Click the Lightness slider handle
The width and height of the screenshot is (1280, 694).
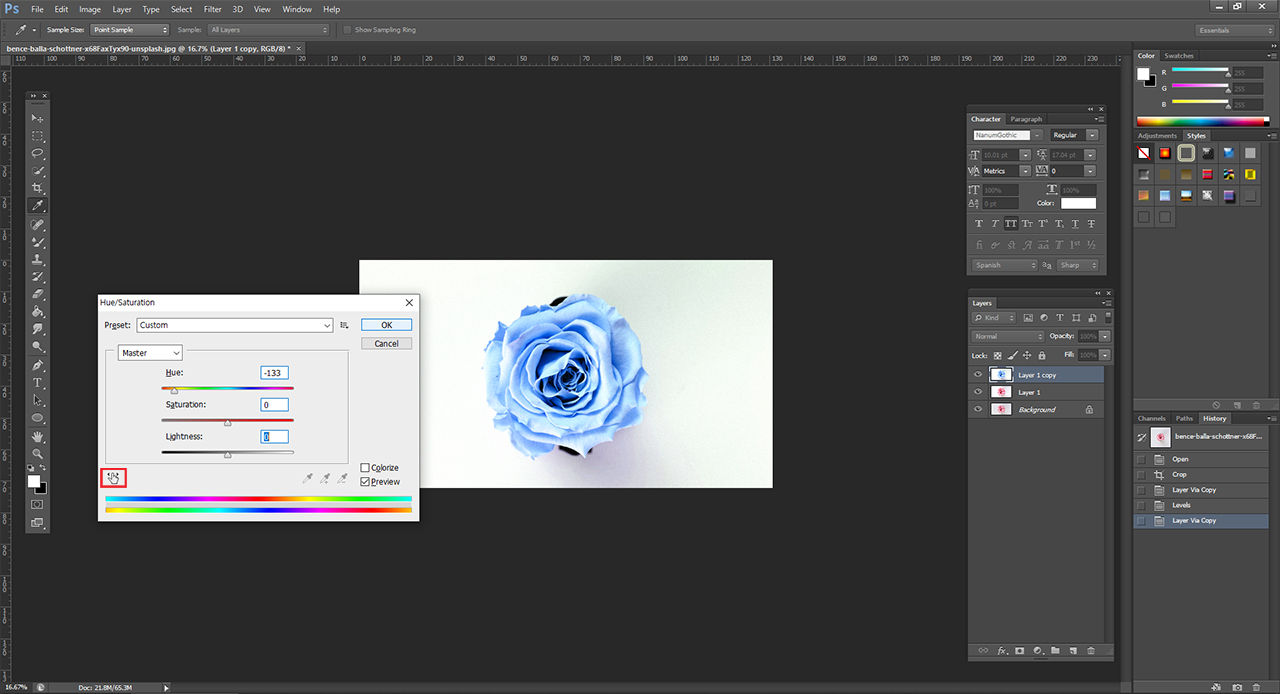coord(227,455)
